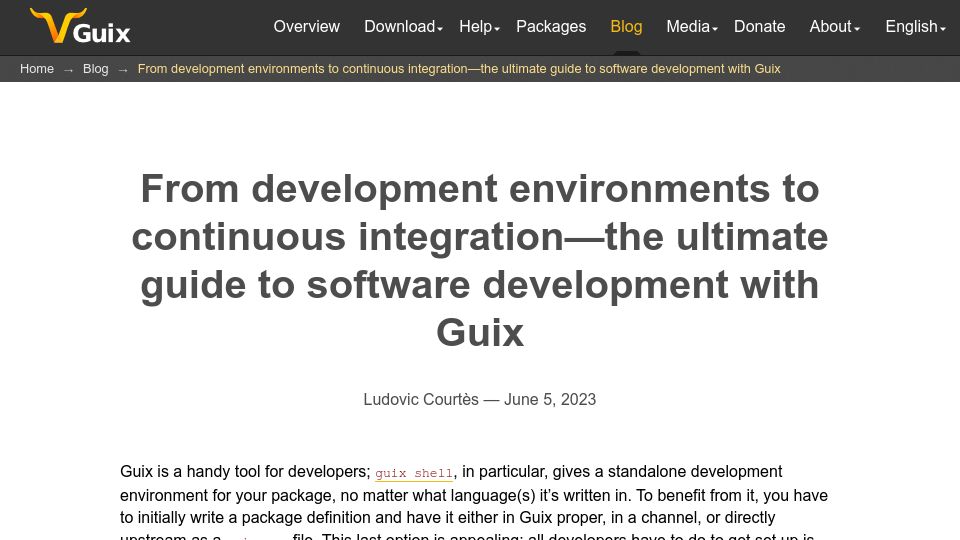Expand the About dropdown menu

pos(834,26)
